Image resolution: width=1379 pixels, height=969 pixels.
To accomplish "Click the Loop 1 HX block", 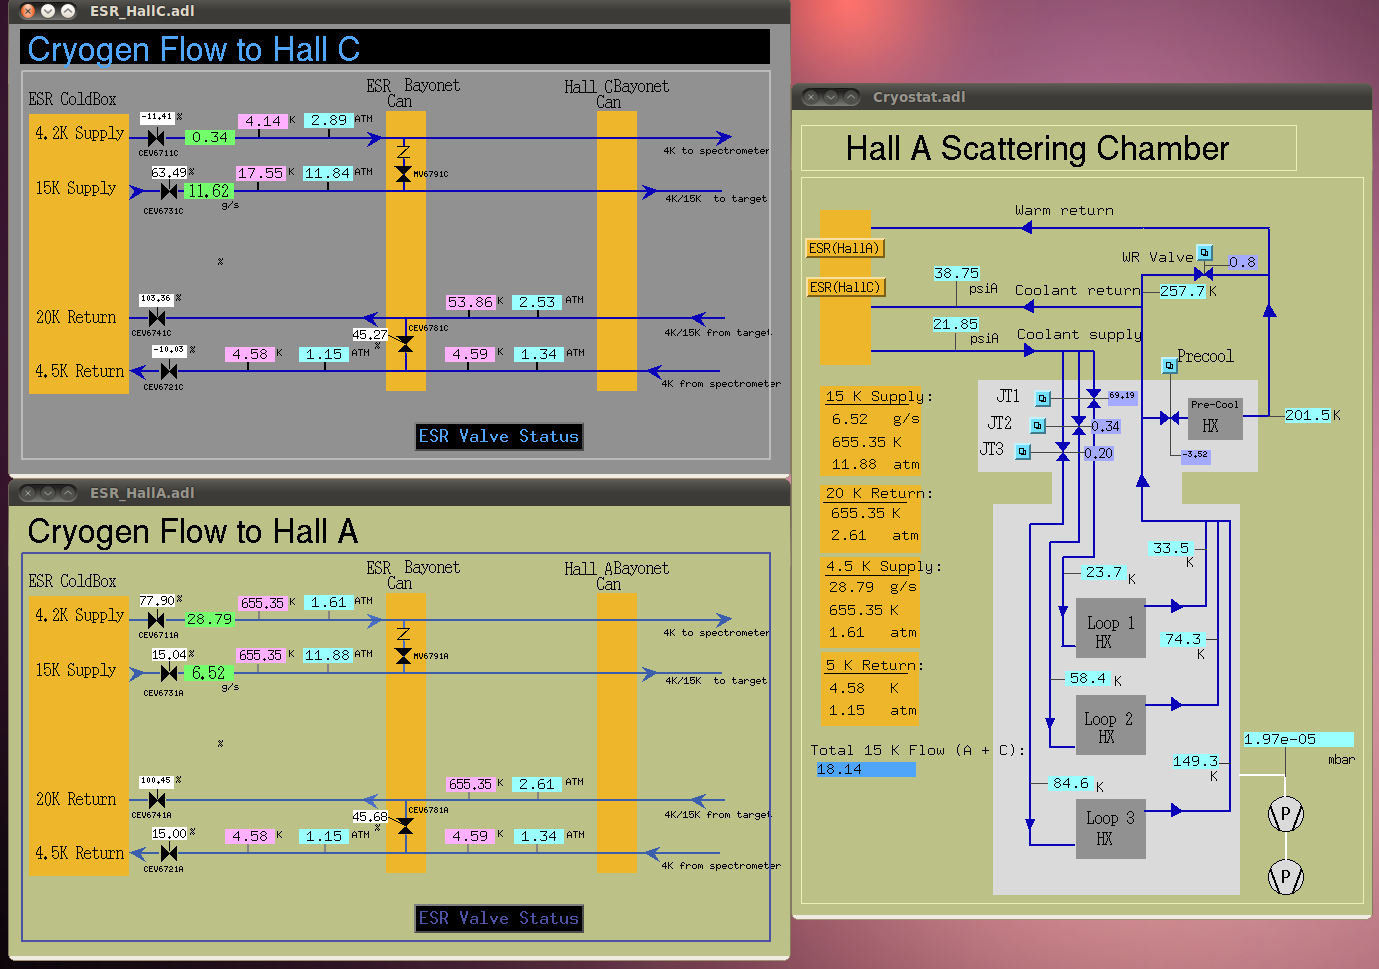I will (x=1111, y=629).
